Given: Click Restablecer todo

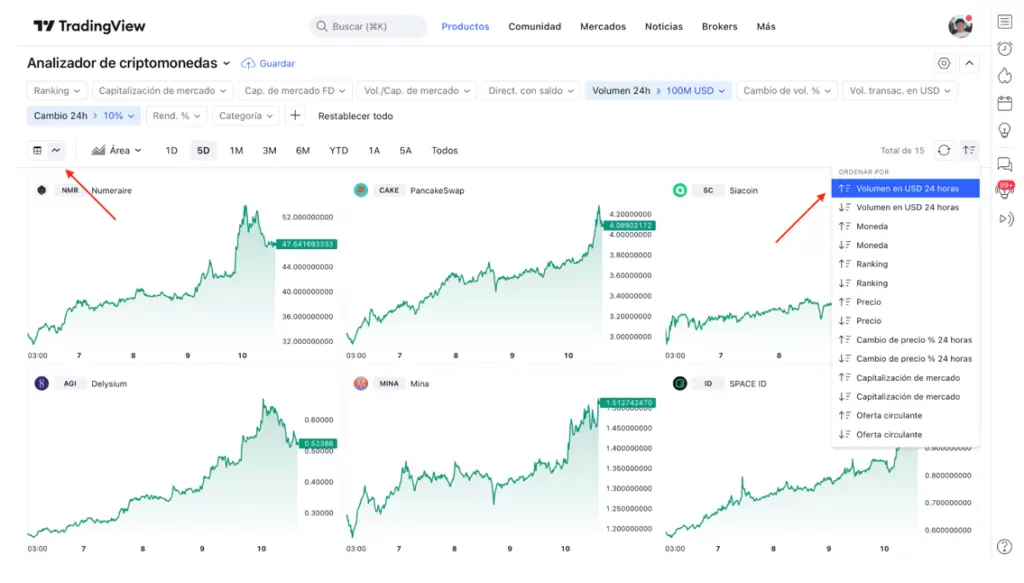Looking at the screenshot, I should [x=355, y=116].
